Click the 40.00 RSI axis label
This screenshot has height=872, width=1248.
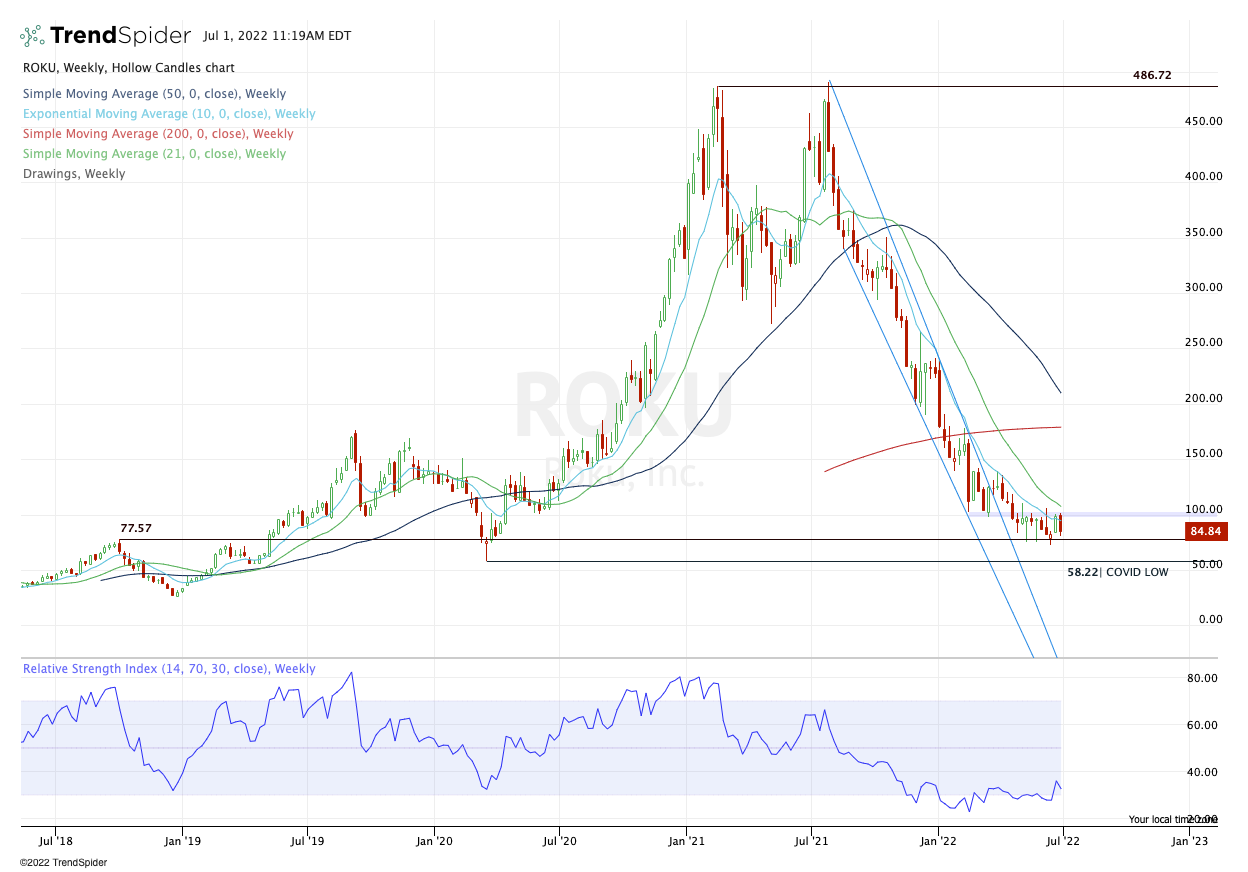tap(1203, 773)
